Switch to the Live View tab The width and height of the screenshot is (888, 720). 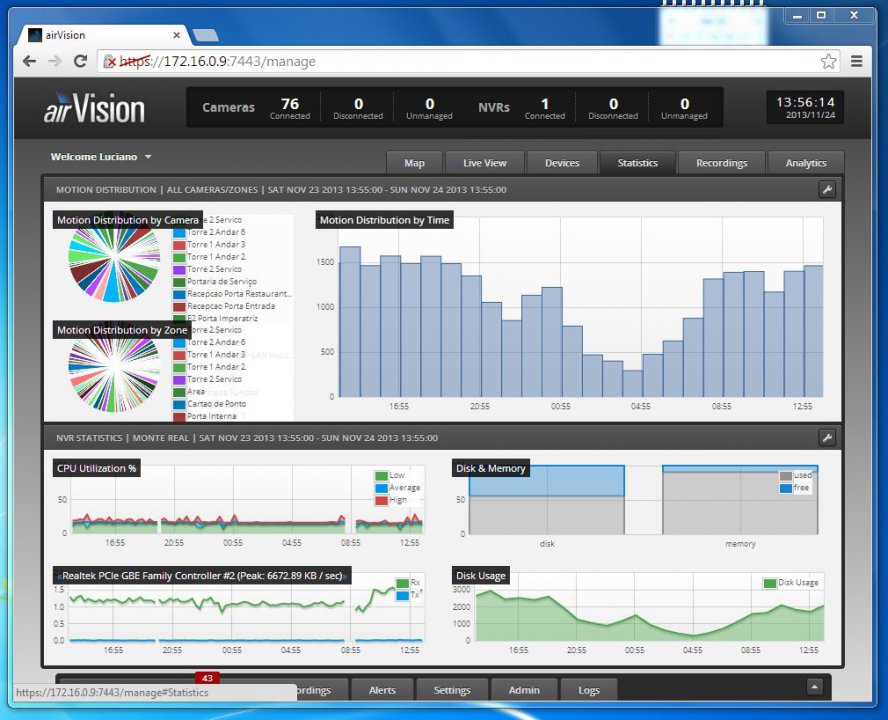(484, 163)
